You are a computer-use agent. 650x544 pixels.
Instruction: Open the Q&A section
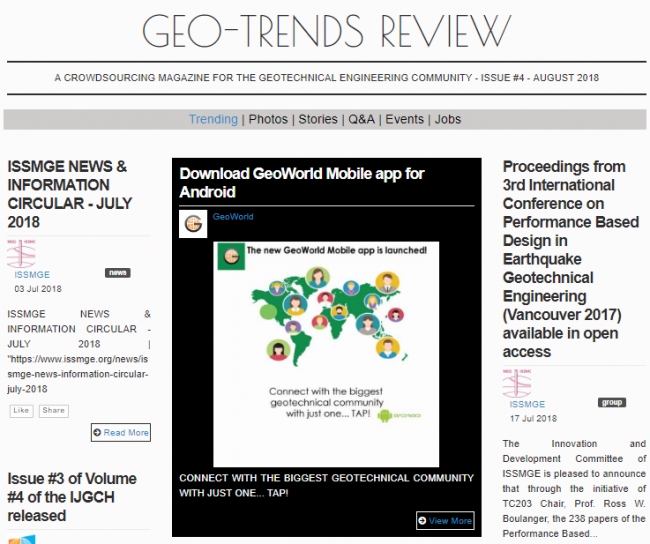coord(361,119)
